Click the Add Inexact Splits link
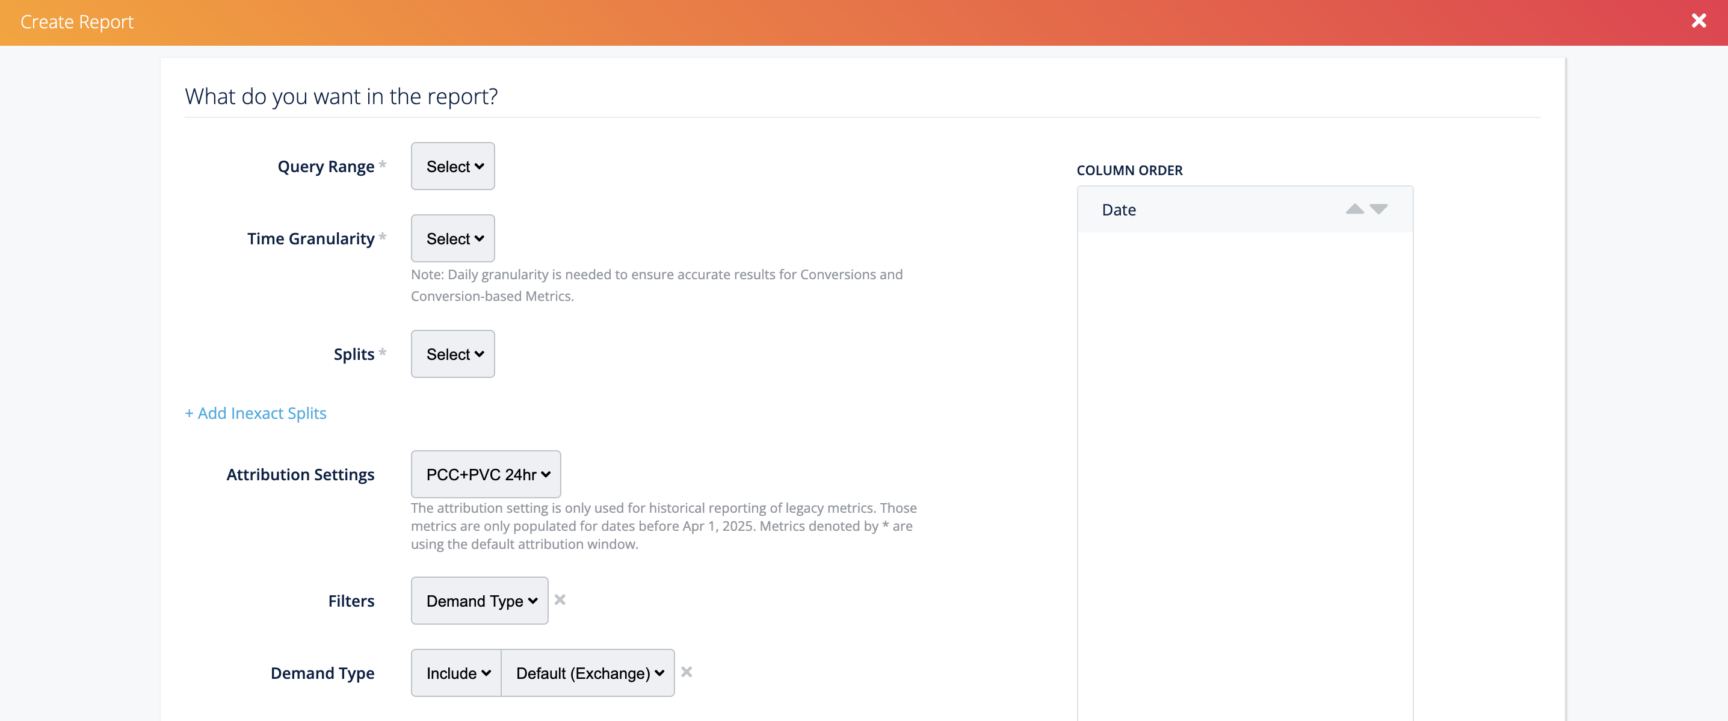1728x721 pixels. pos(256,413)
